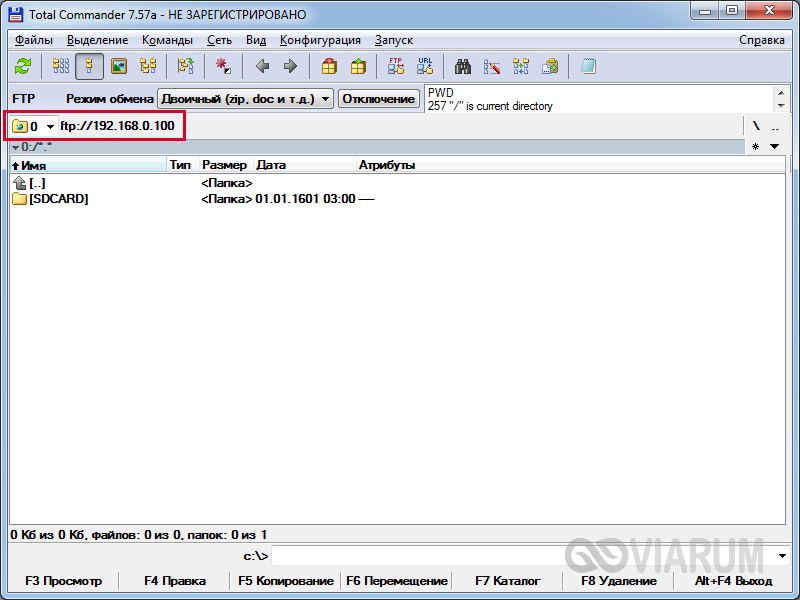Select the full details view icon
800x600 pixels.
coord(89,66)
